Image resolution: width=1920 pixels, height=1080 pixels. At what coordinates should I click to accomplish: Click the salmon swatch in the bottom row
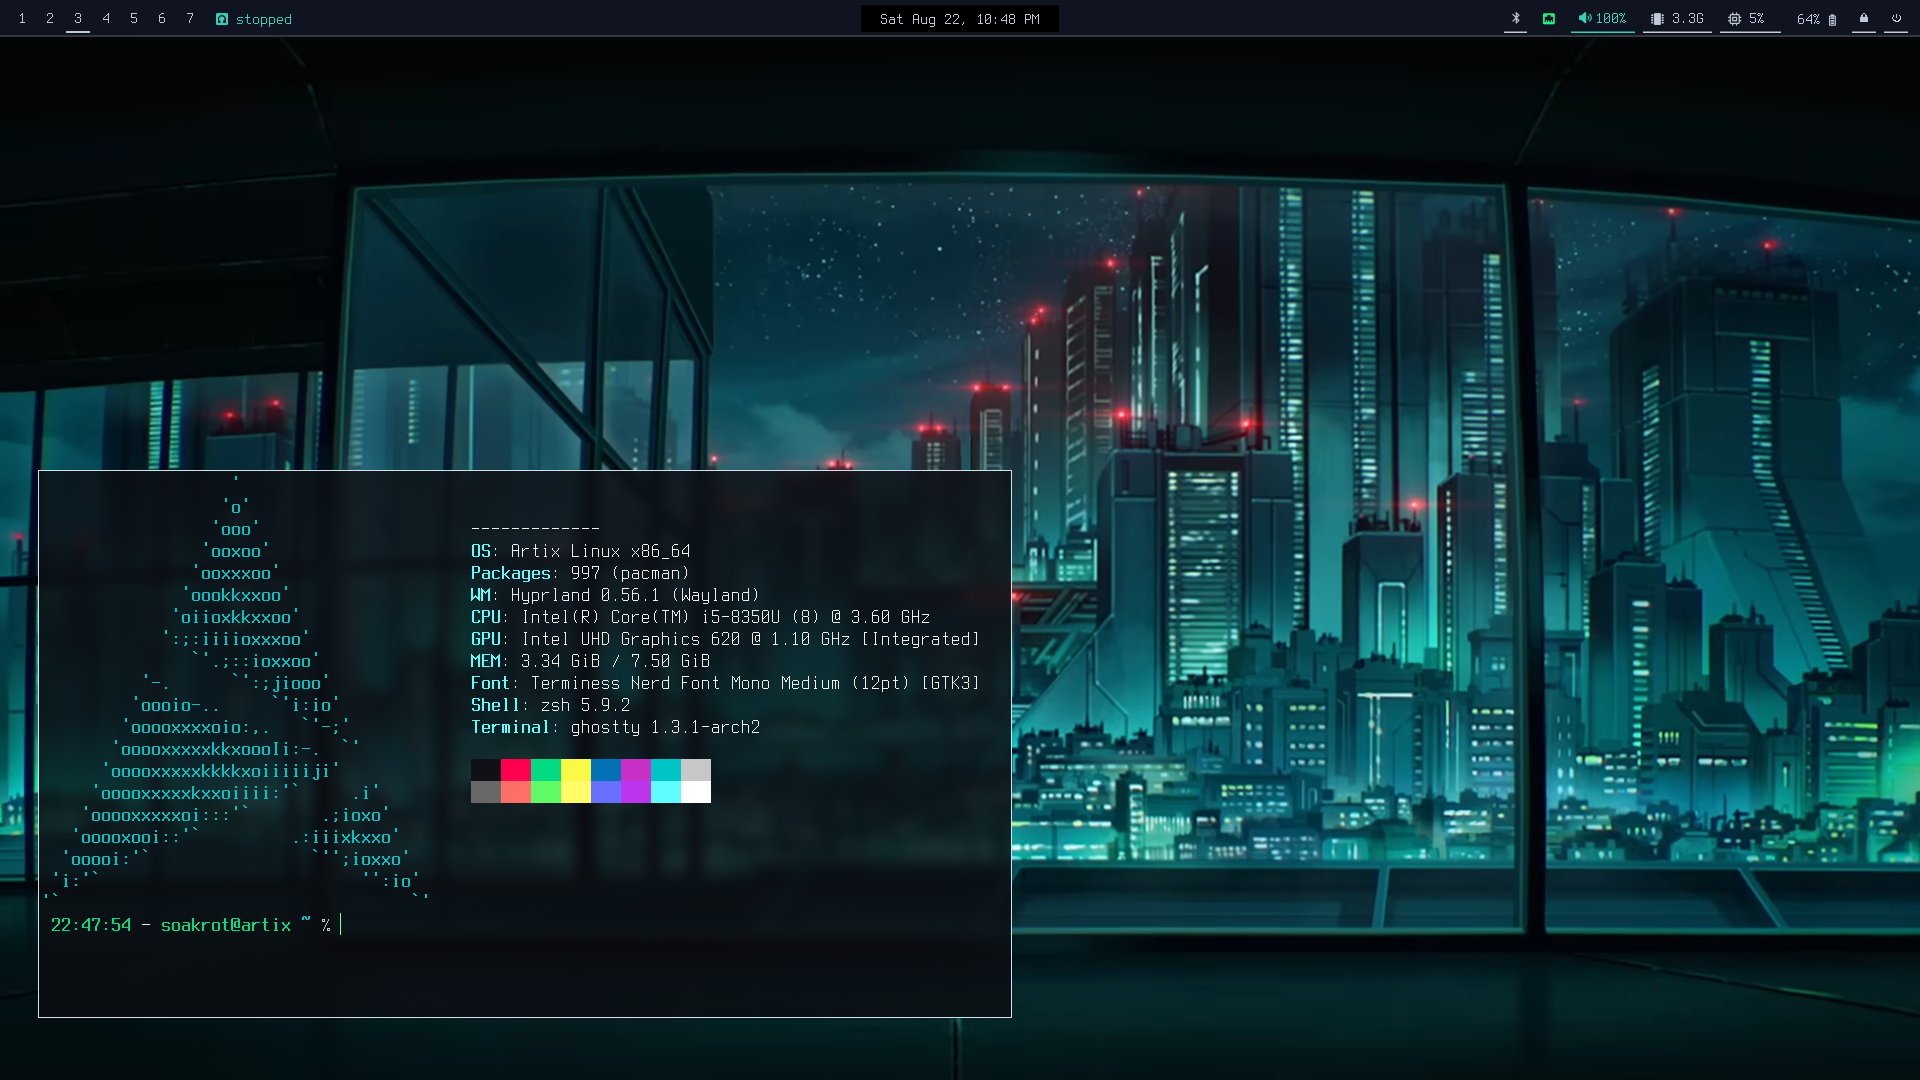pyautogui.click(x=516, y=792)
